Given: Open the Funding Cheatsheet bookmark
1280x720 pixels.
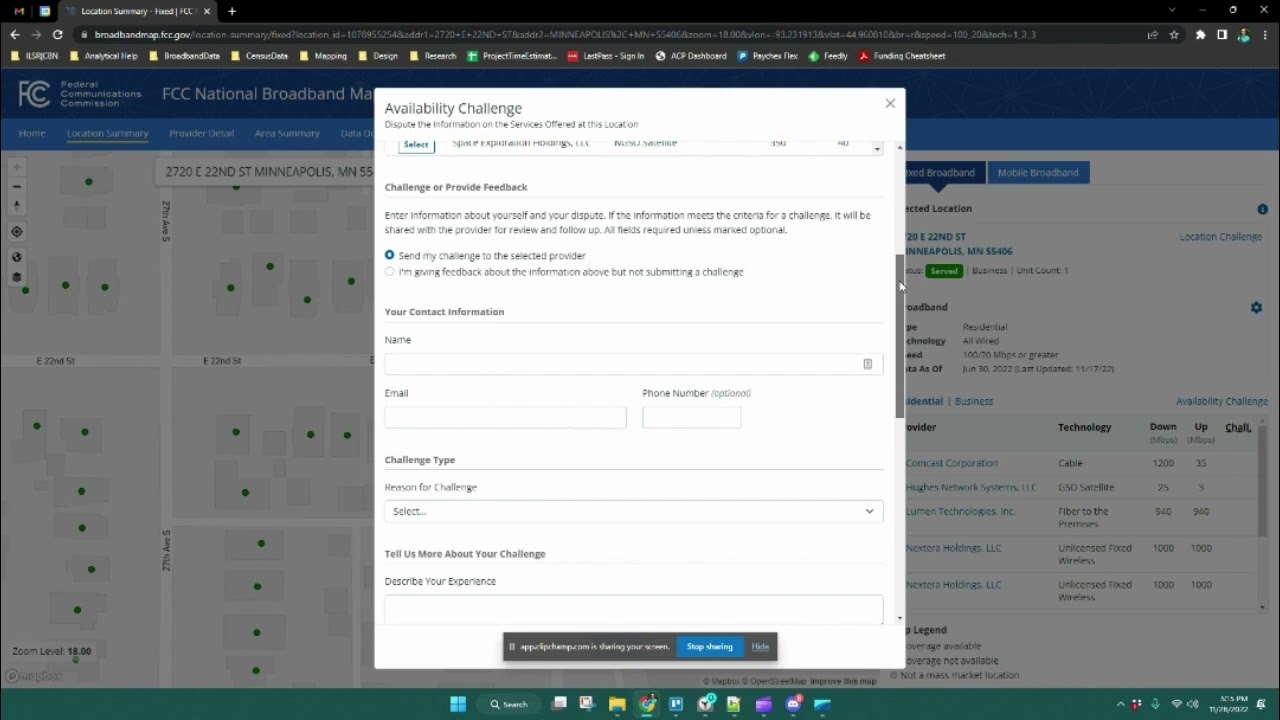Looking at the screenshot, I should [x=901, y=56].
